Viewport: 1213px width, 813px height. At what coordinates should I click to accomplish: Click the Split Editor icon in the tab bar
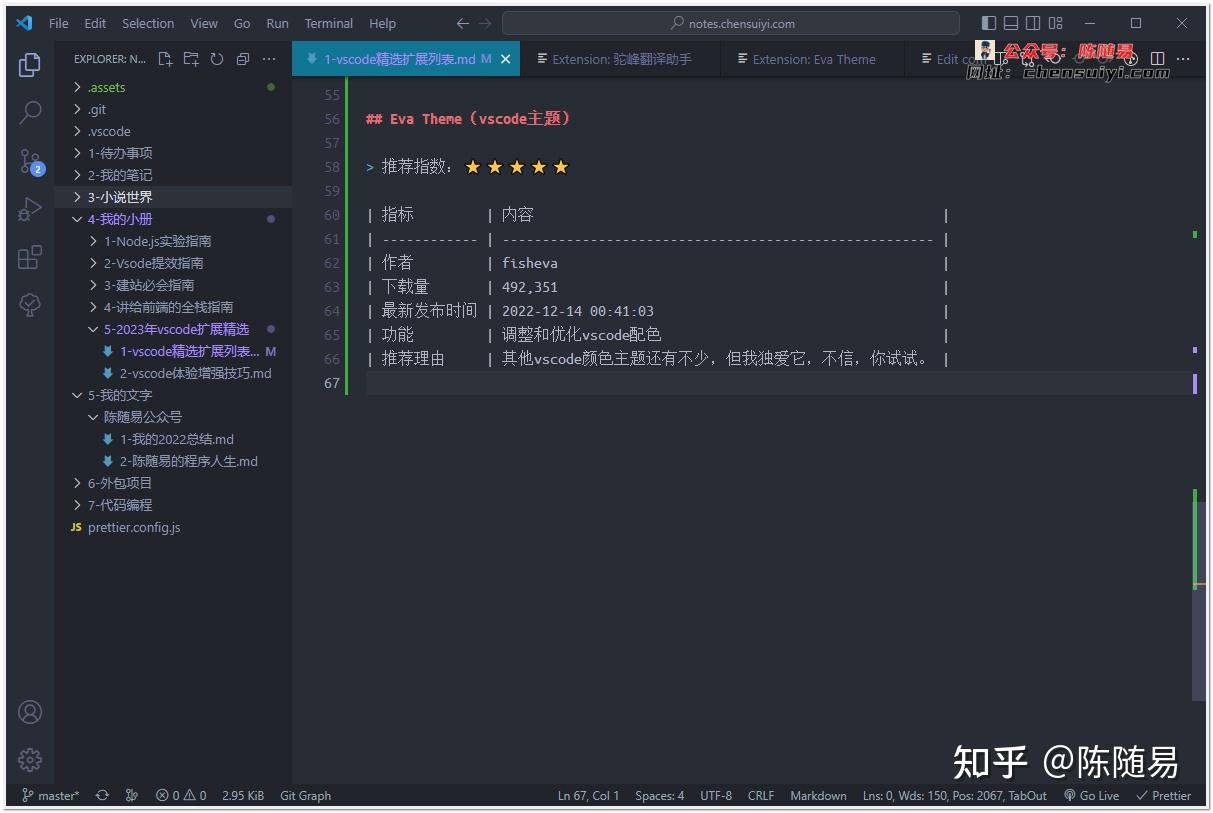pos(1156,59)
